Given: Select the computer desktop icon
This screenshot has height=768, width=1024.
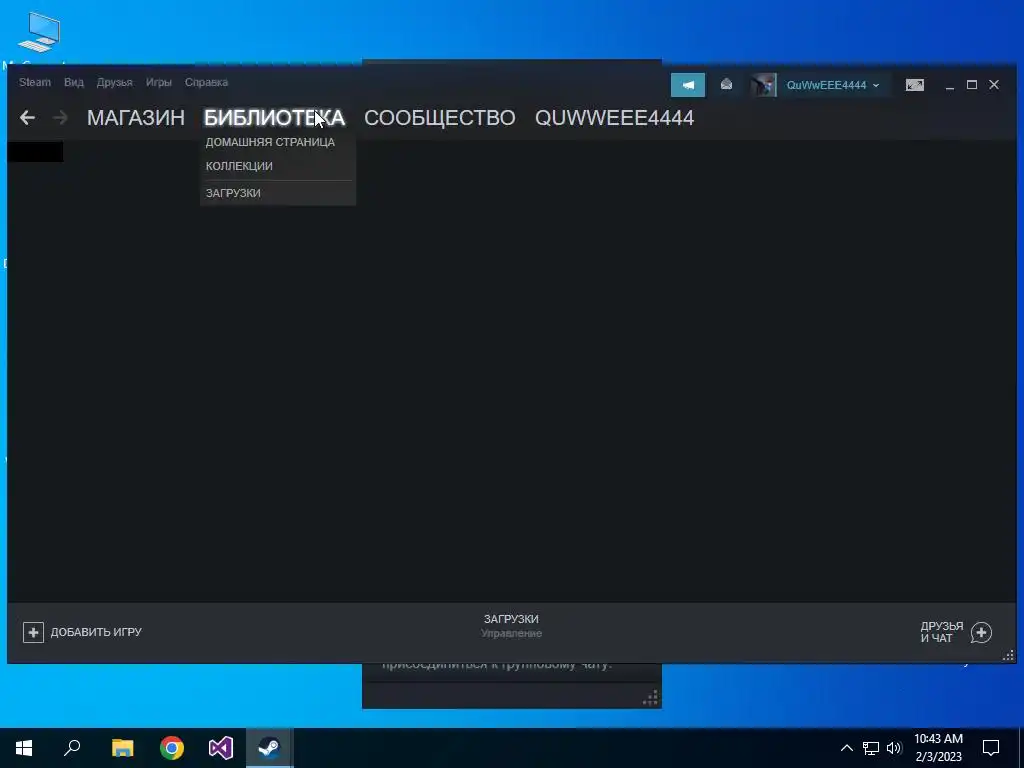Looking at the screenshot, I should point(39,33).
